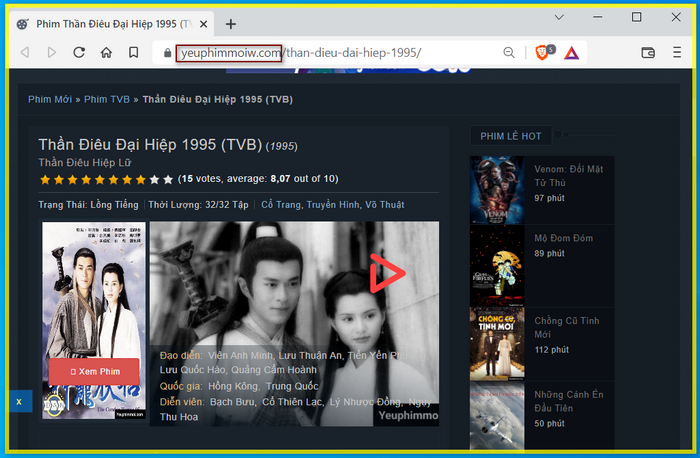Click the Trạng Thái: Lồng Tiếng text

click(x=88, y=204)
